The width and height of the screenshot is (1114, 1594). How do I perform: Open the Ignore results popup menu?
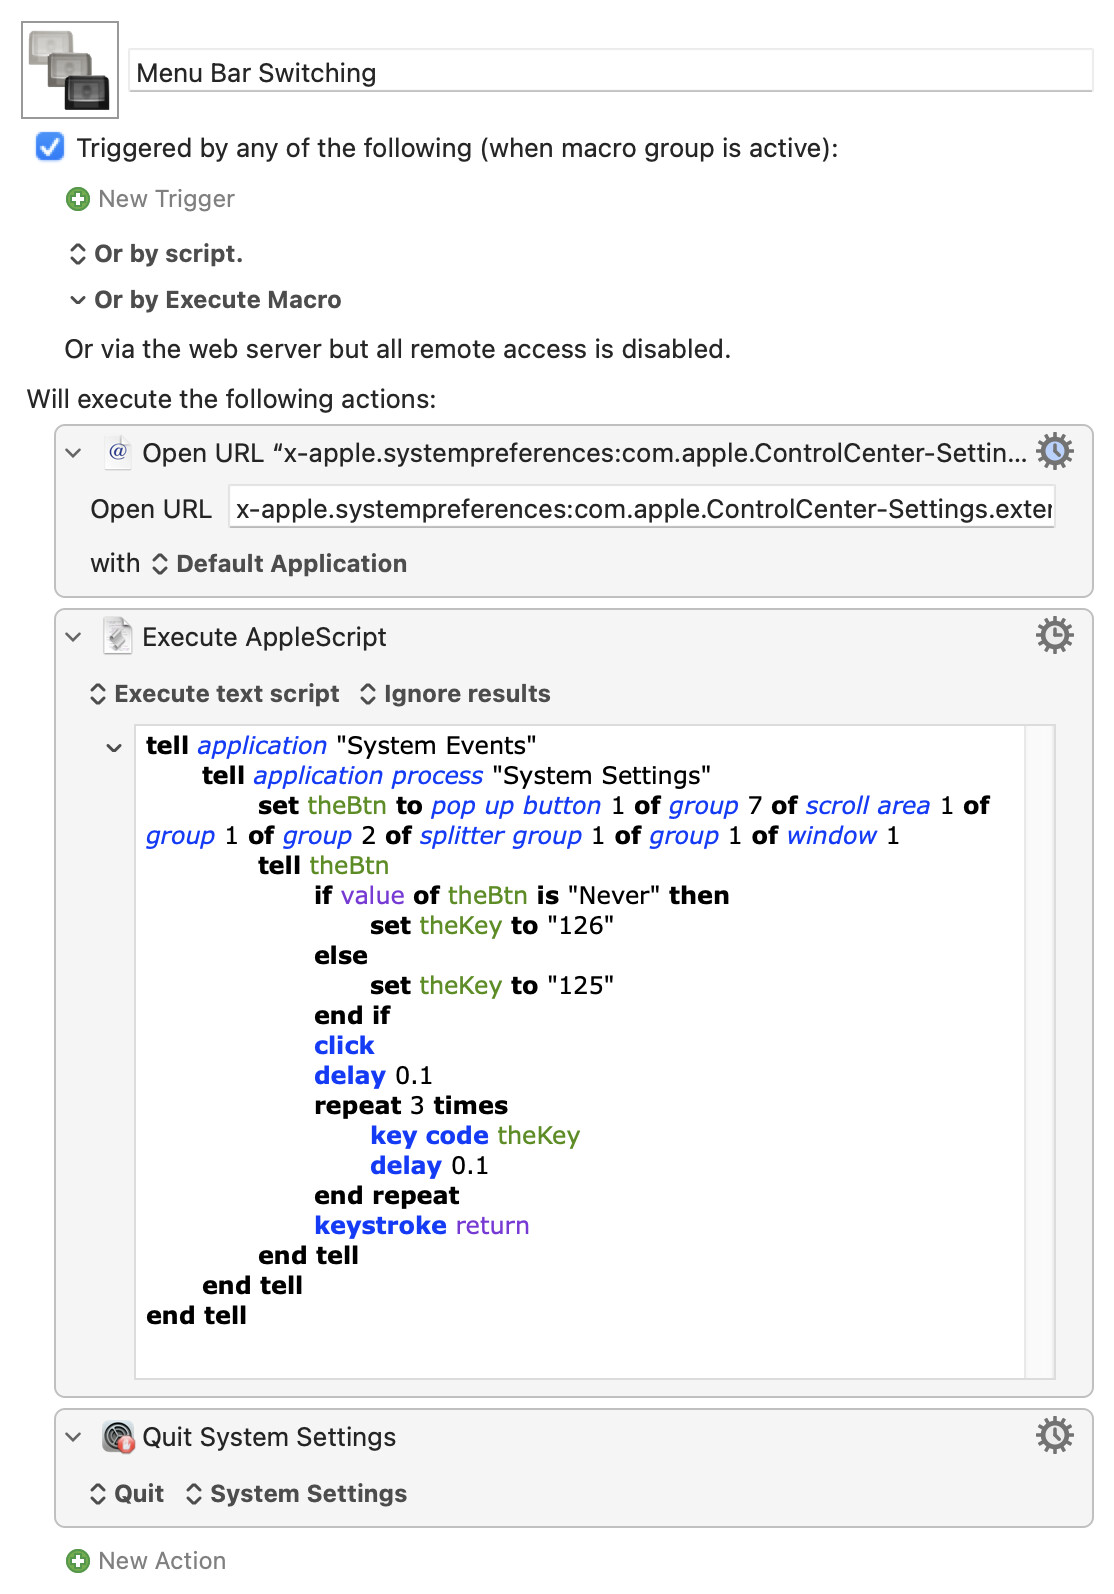(455, 694)
